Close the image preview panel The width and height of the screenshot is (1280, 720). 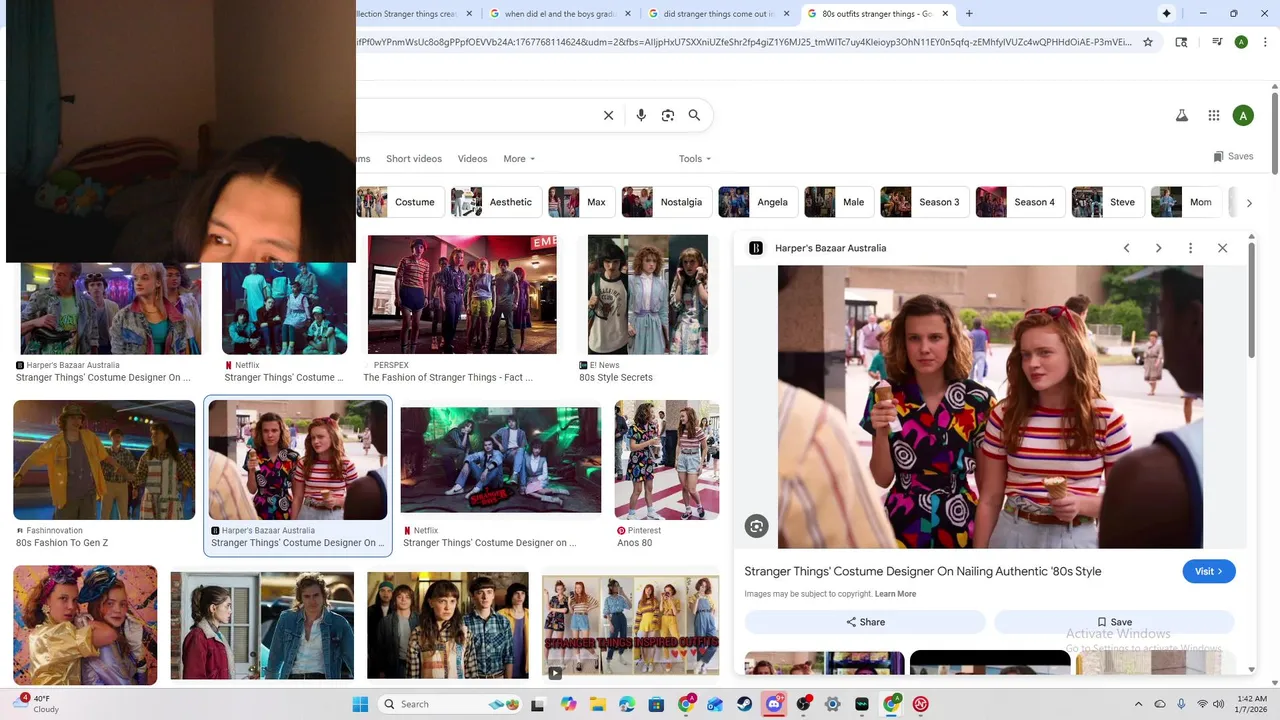tap(1222, 248)
